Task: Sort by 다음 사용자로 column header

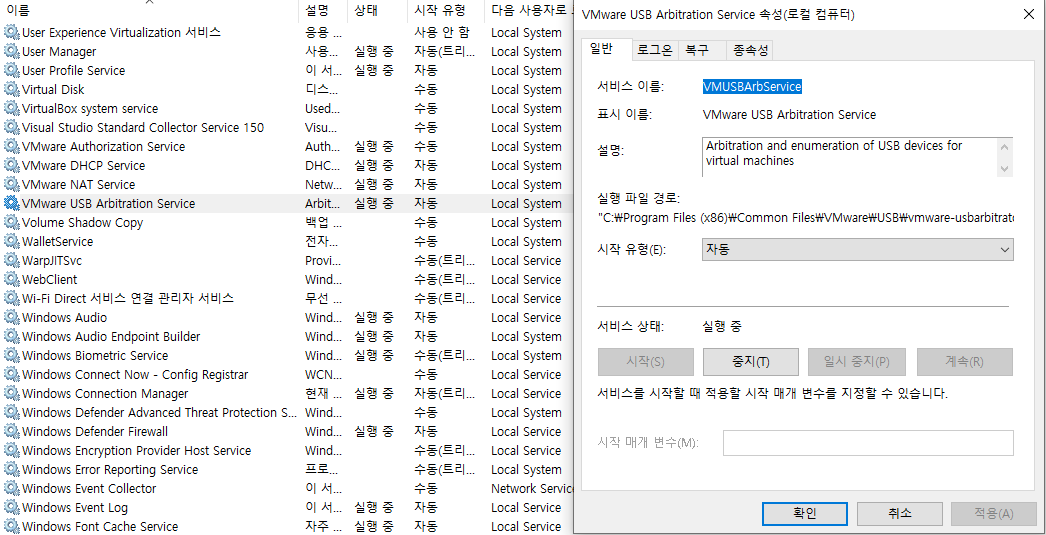Action: click(x=530, y=11)
